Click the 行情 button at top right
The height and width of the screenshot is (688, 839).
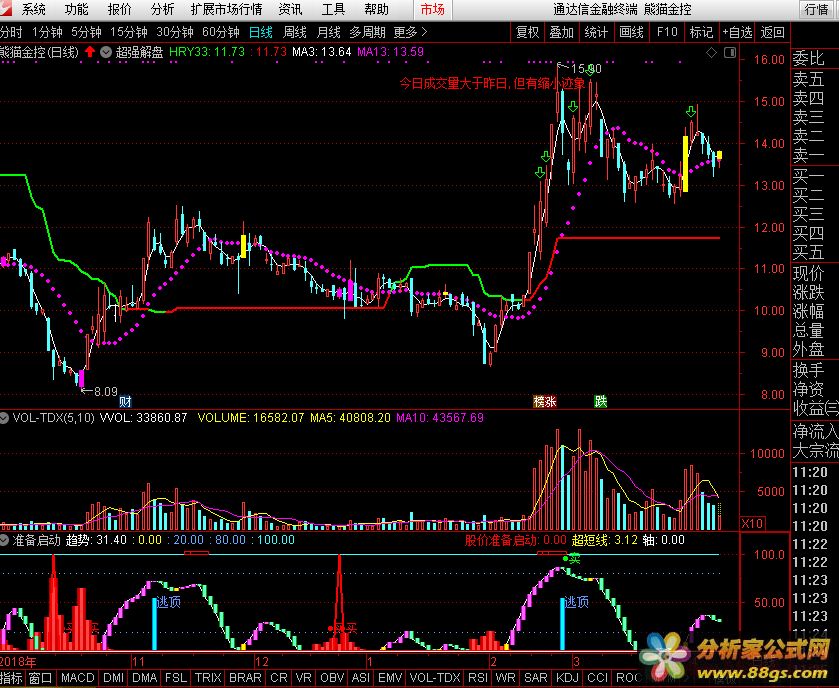click(817, 10)
